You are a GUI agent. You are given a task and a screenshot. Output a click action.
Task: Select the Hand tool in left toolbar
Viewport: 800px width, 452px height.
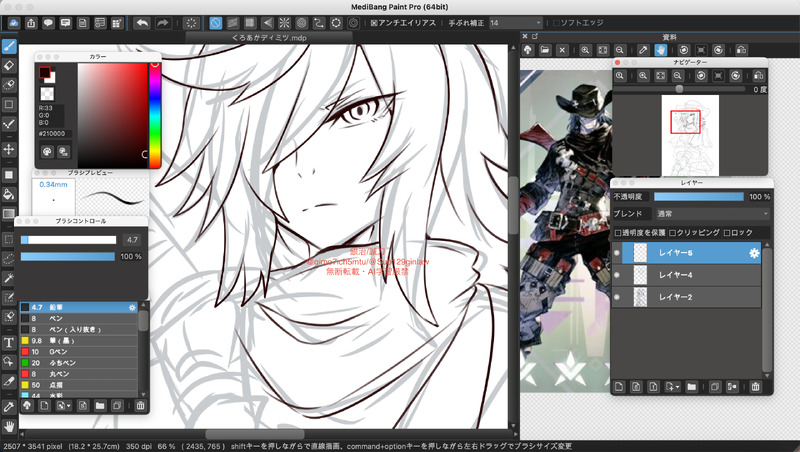(9, 425)
